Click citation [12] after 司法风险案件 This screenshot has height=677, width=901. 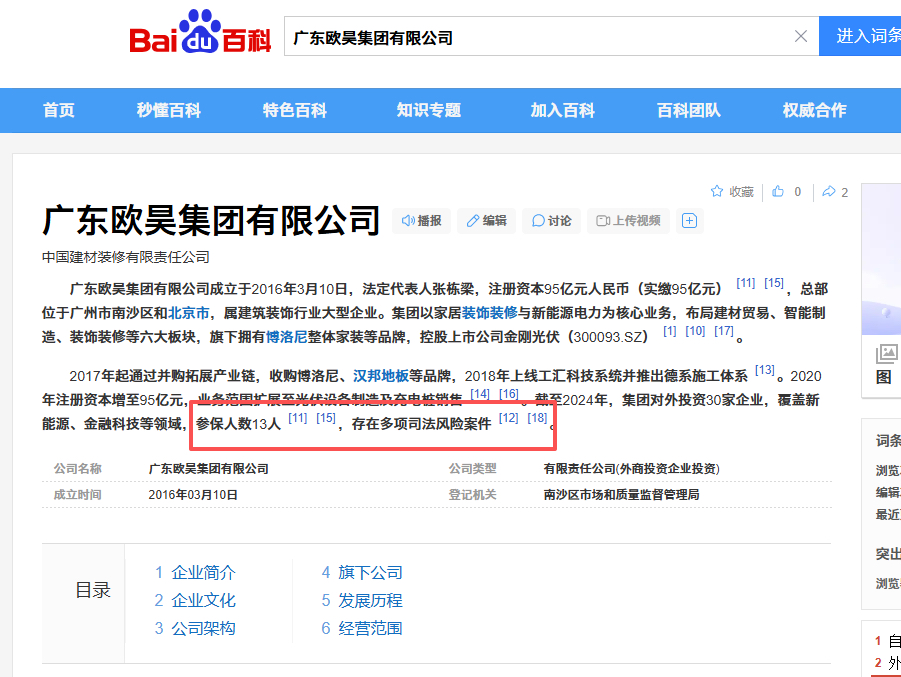tap(508, 418)
